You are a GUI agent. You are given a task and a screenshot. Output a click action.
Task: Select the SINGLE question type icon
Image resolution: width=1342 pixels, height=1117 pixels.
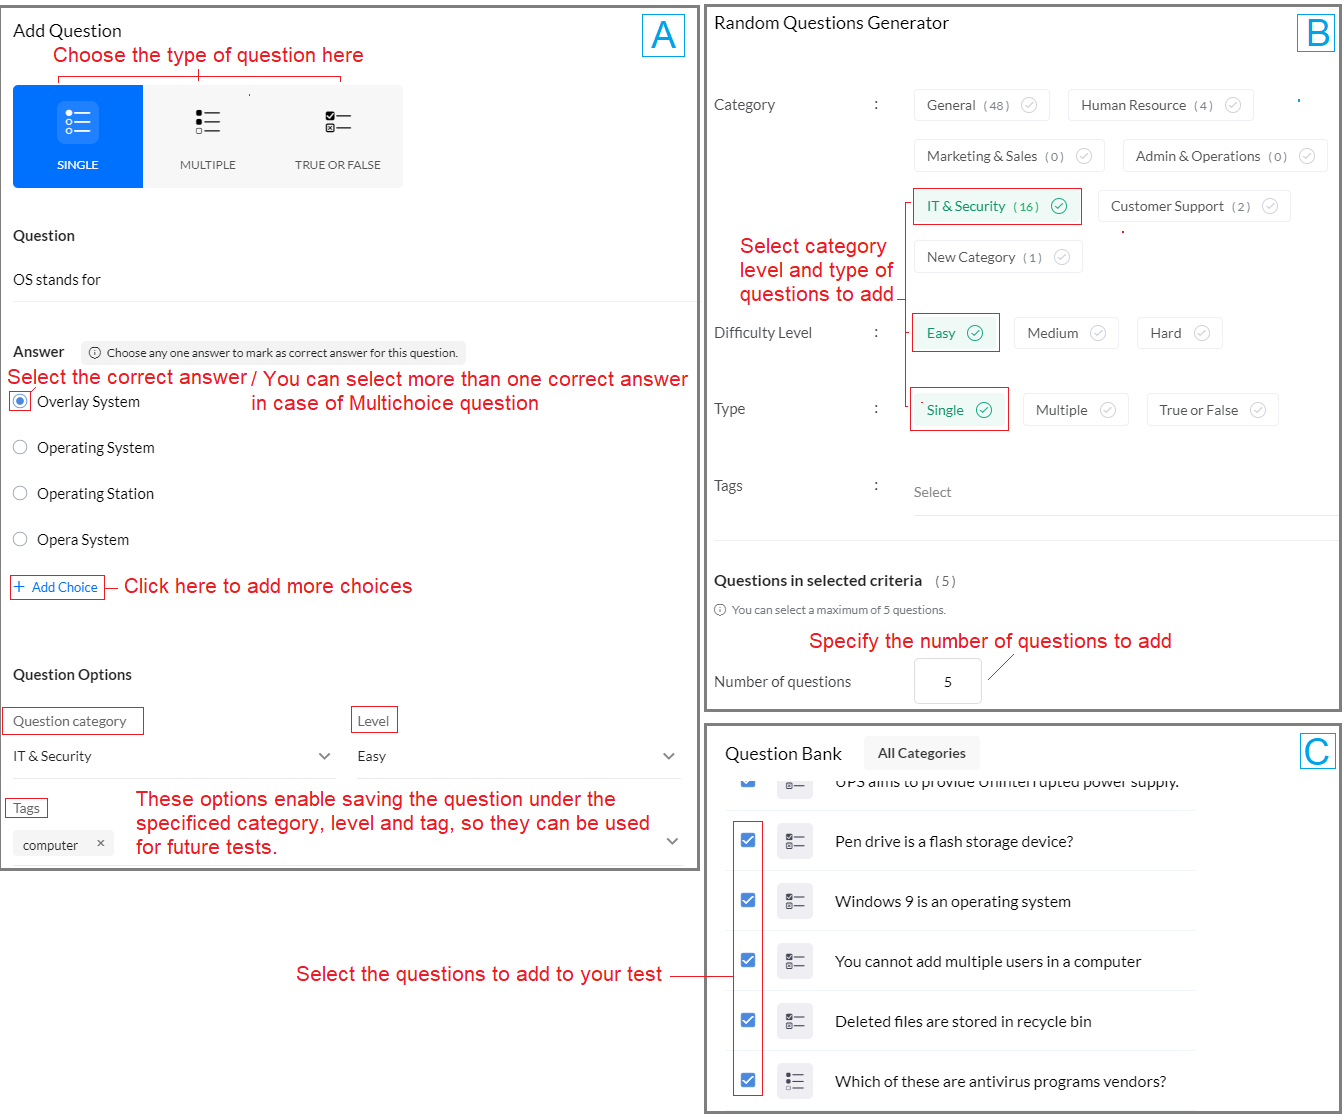coord(77,135)
